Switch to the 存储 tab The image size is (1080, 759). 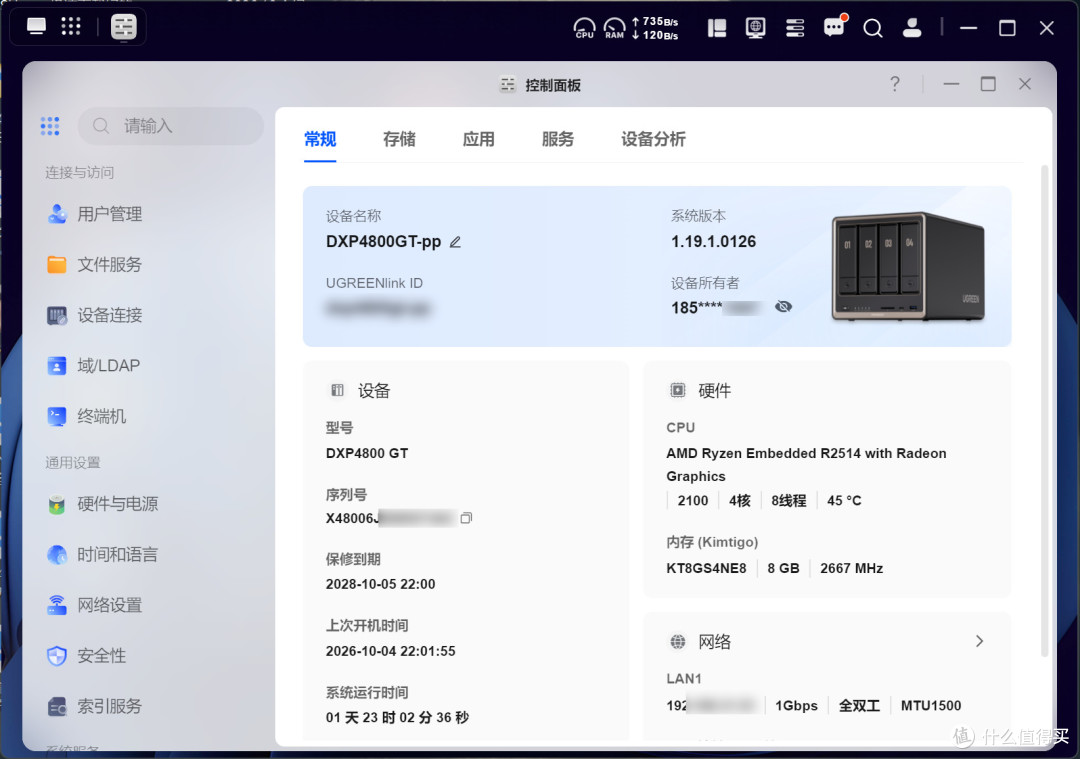tap(399, 139)
